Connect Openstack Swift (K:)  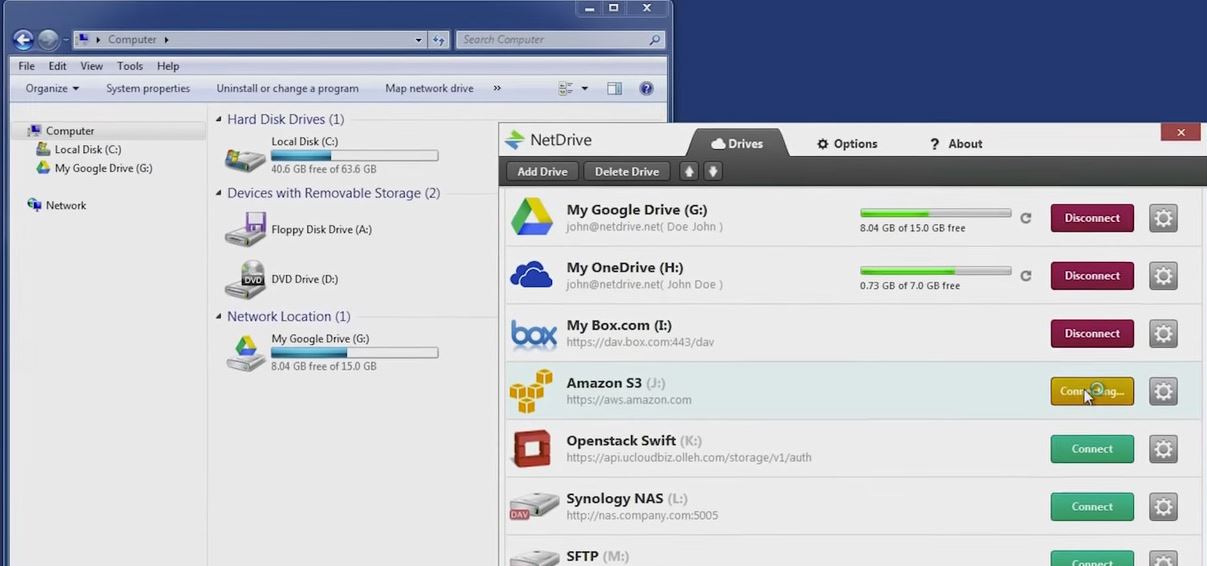point(1092,449)
